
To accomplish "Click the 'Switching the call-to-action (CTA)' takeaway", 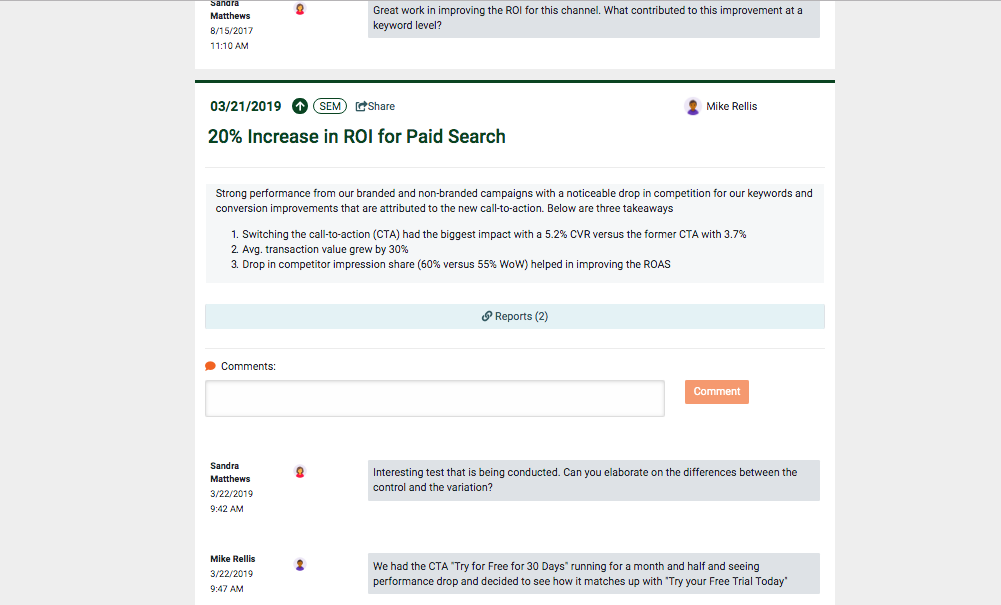I will pos(494,234).
